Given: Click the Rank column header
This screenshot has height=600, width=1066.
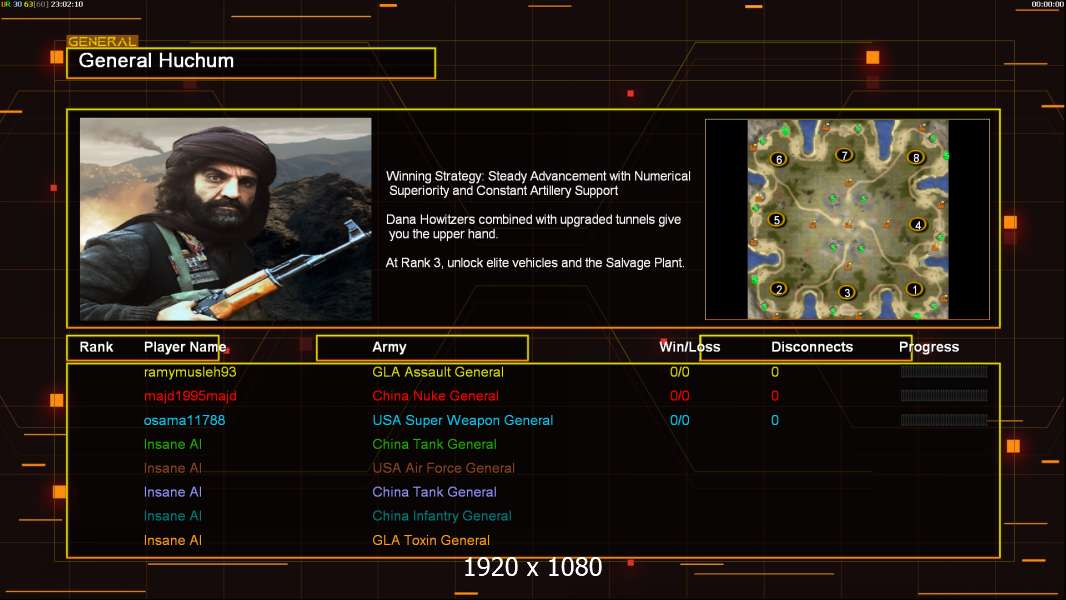Looking at the screenshot, I should [x=96, y=347].
